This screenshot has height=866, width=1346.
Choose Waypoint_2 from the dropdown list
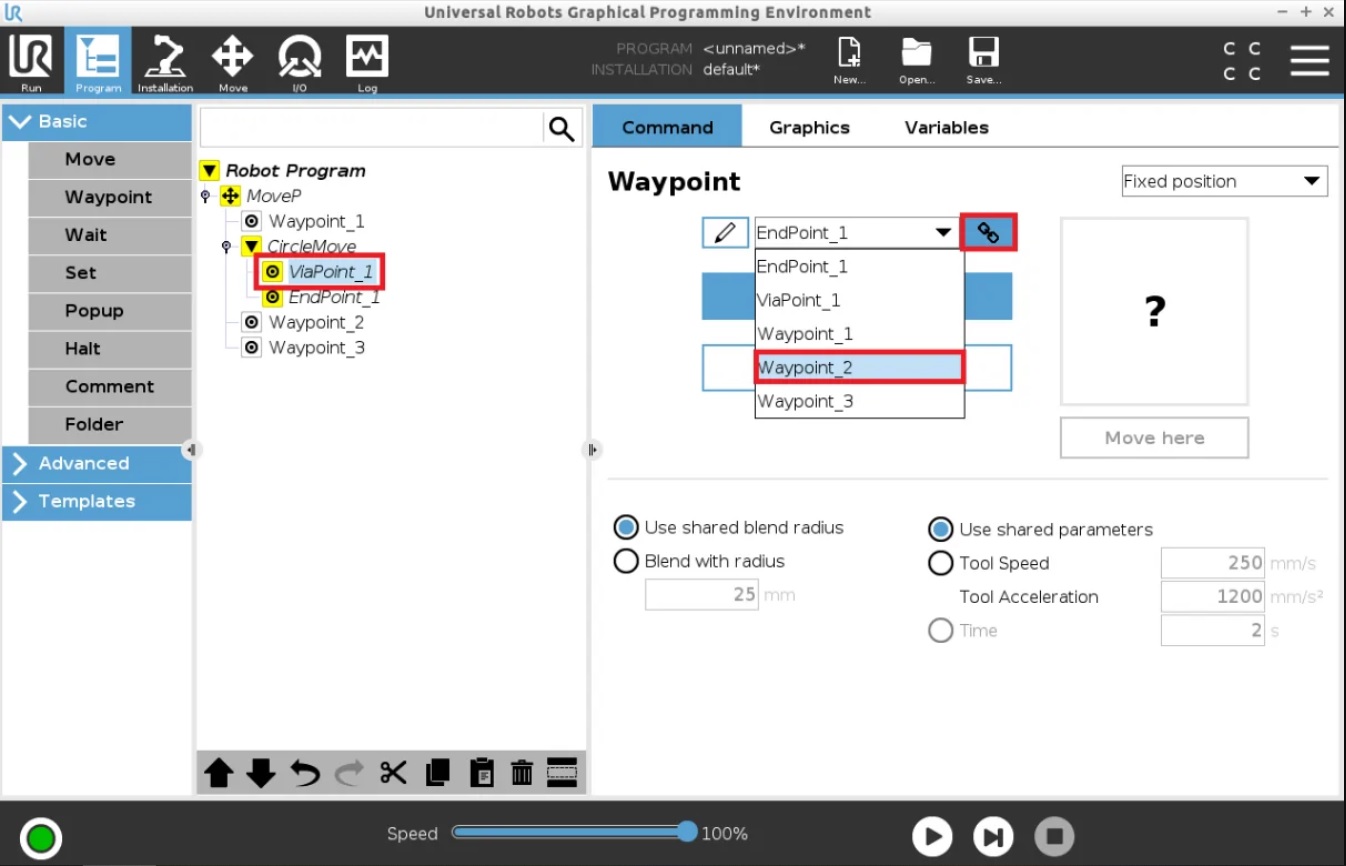[859, 367]
